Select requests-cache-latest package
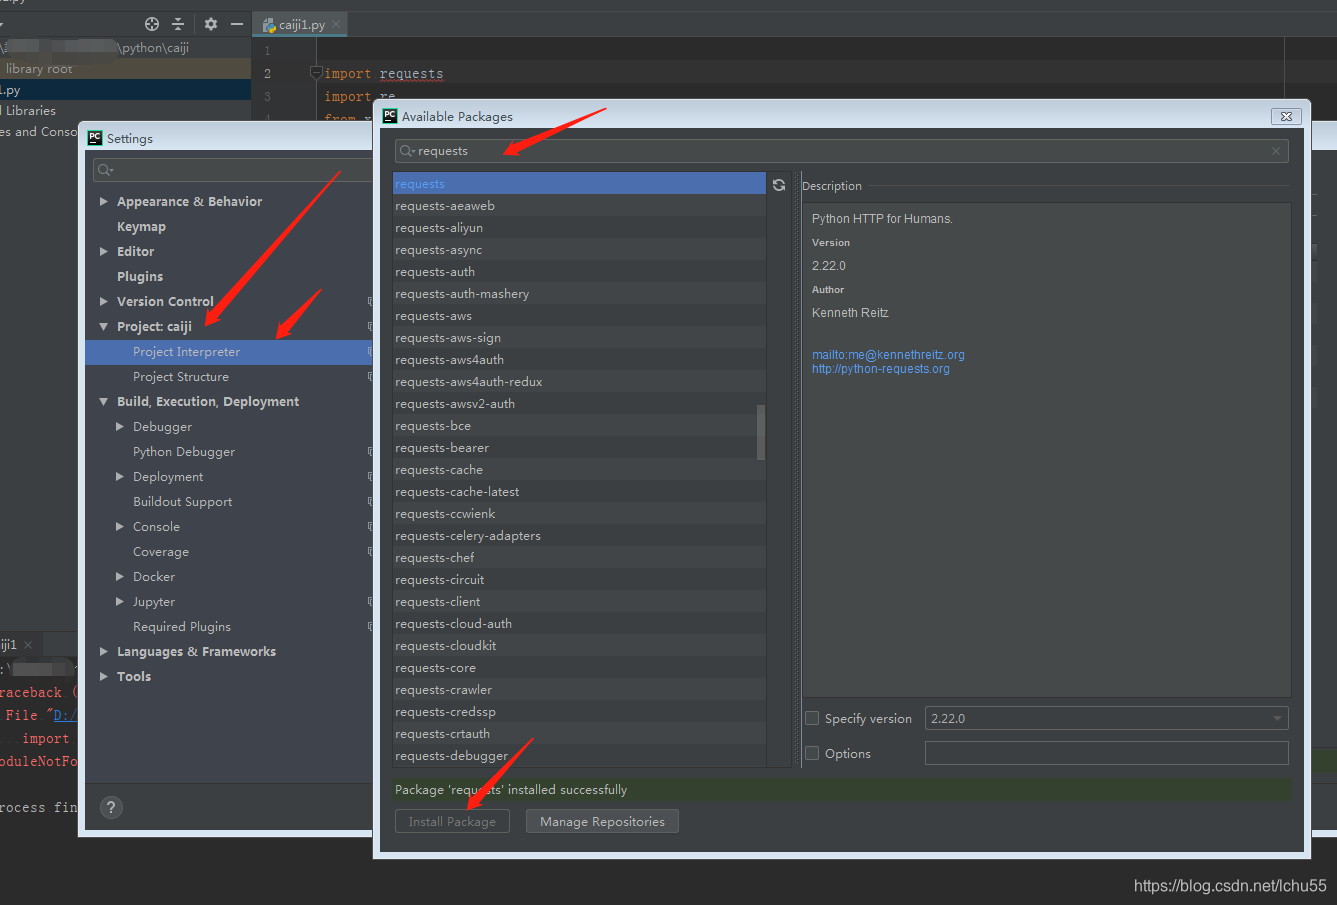 coord(579,492)
